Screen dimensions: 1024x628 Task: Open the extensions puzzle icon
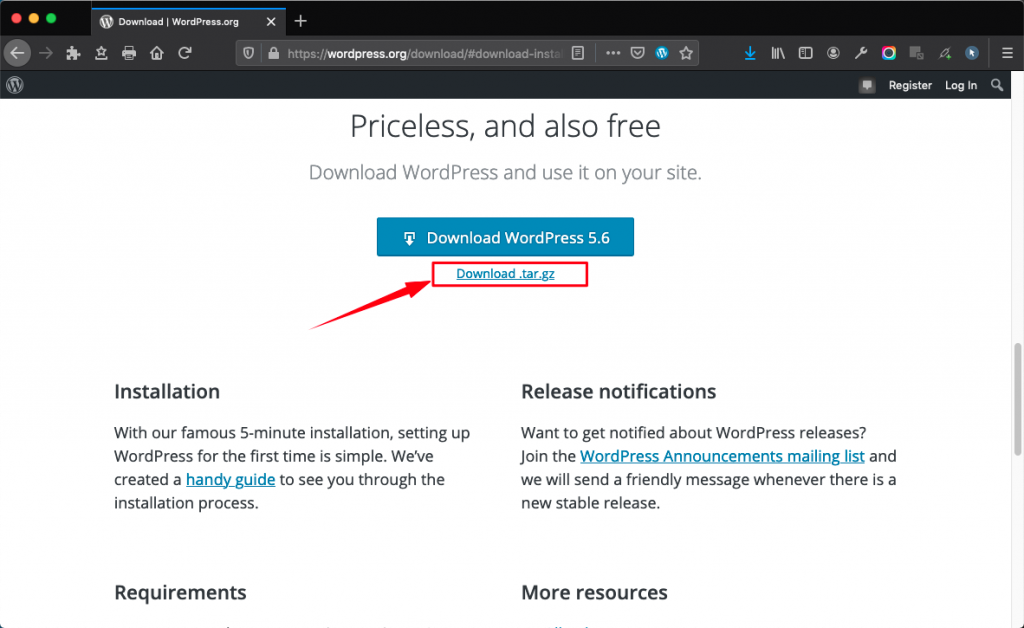coord(73,53)
